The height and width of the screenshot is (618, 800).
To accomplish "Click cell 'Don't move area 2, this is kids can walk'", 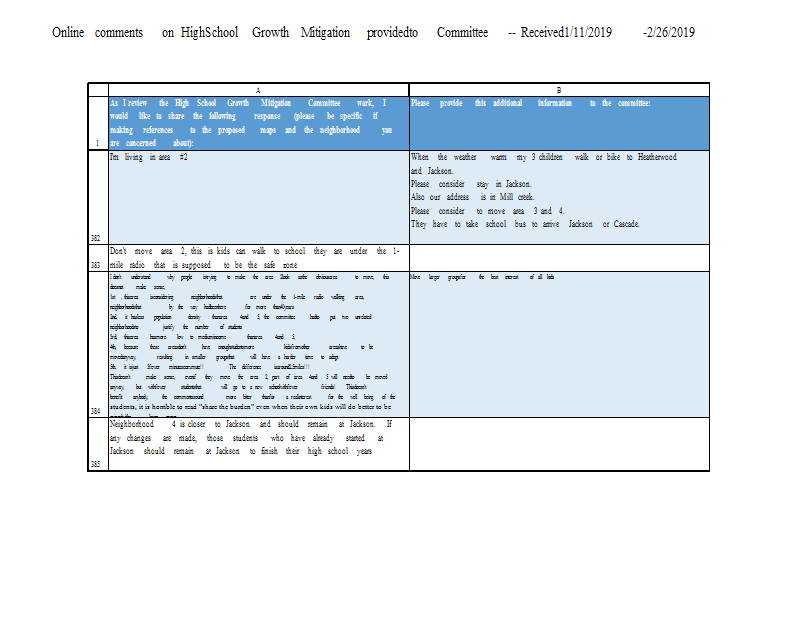I will tap(259, 258).
